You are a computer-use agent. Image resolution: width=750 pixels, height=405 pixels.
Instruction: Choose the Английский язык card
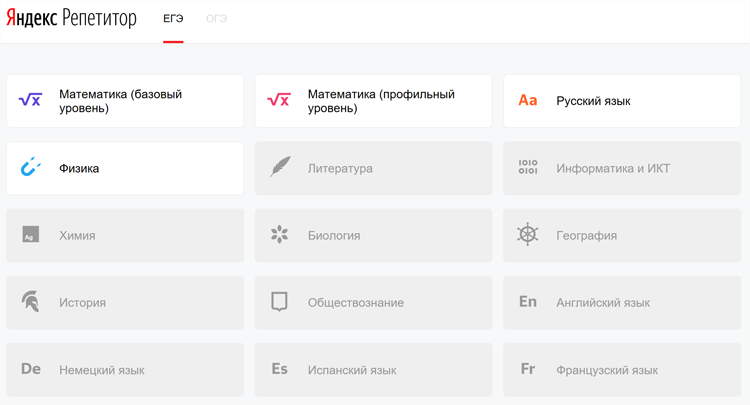622,302
